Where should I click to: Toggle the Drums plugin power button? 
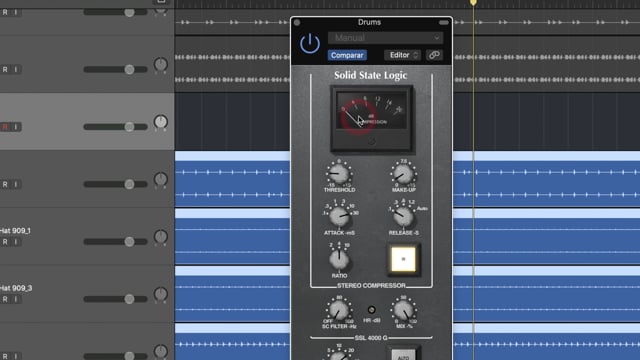310,43
